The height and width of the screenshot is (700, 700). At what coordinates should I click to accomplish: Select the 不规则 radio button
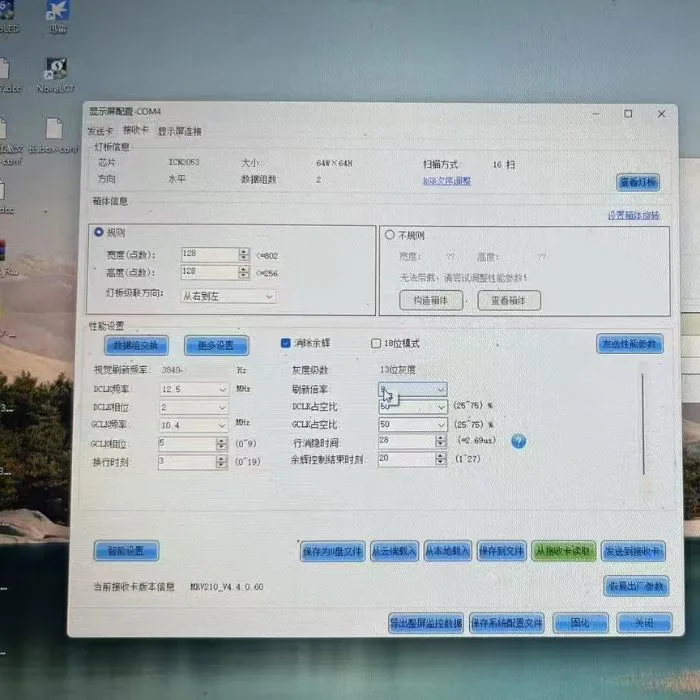pyautogui.click(x=390, y=235)
